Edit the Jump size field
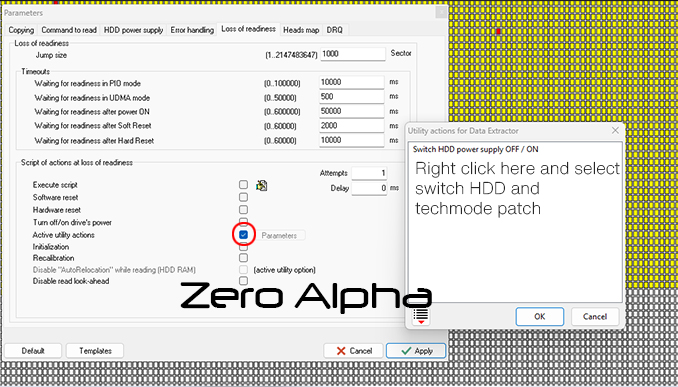This screenshot has height=387, width=678. pyautogui.click(x=352, y=54)
